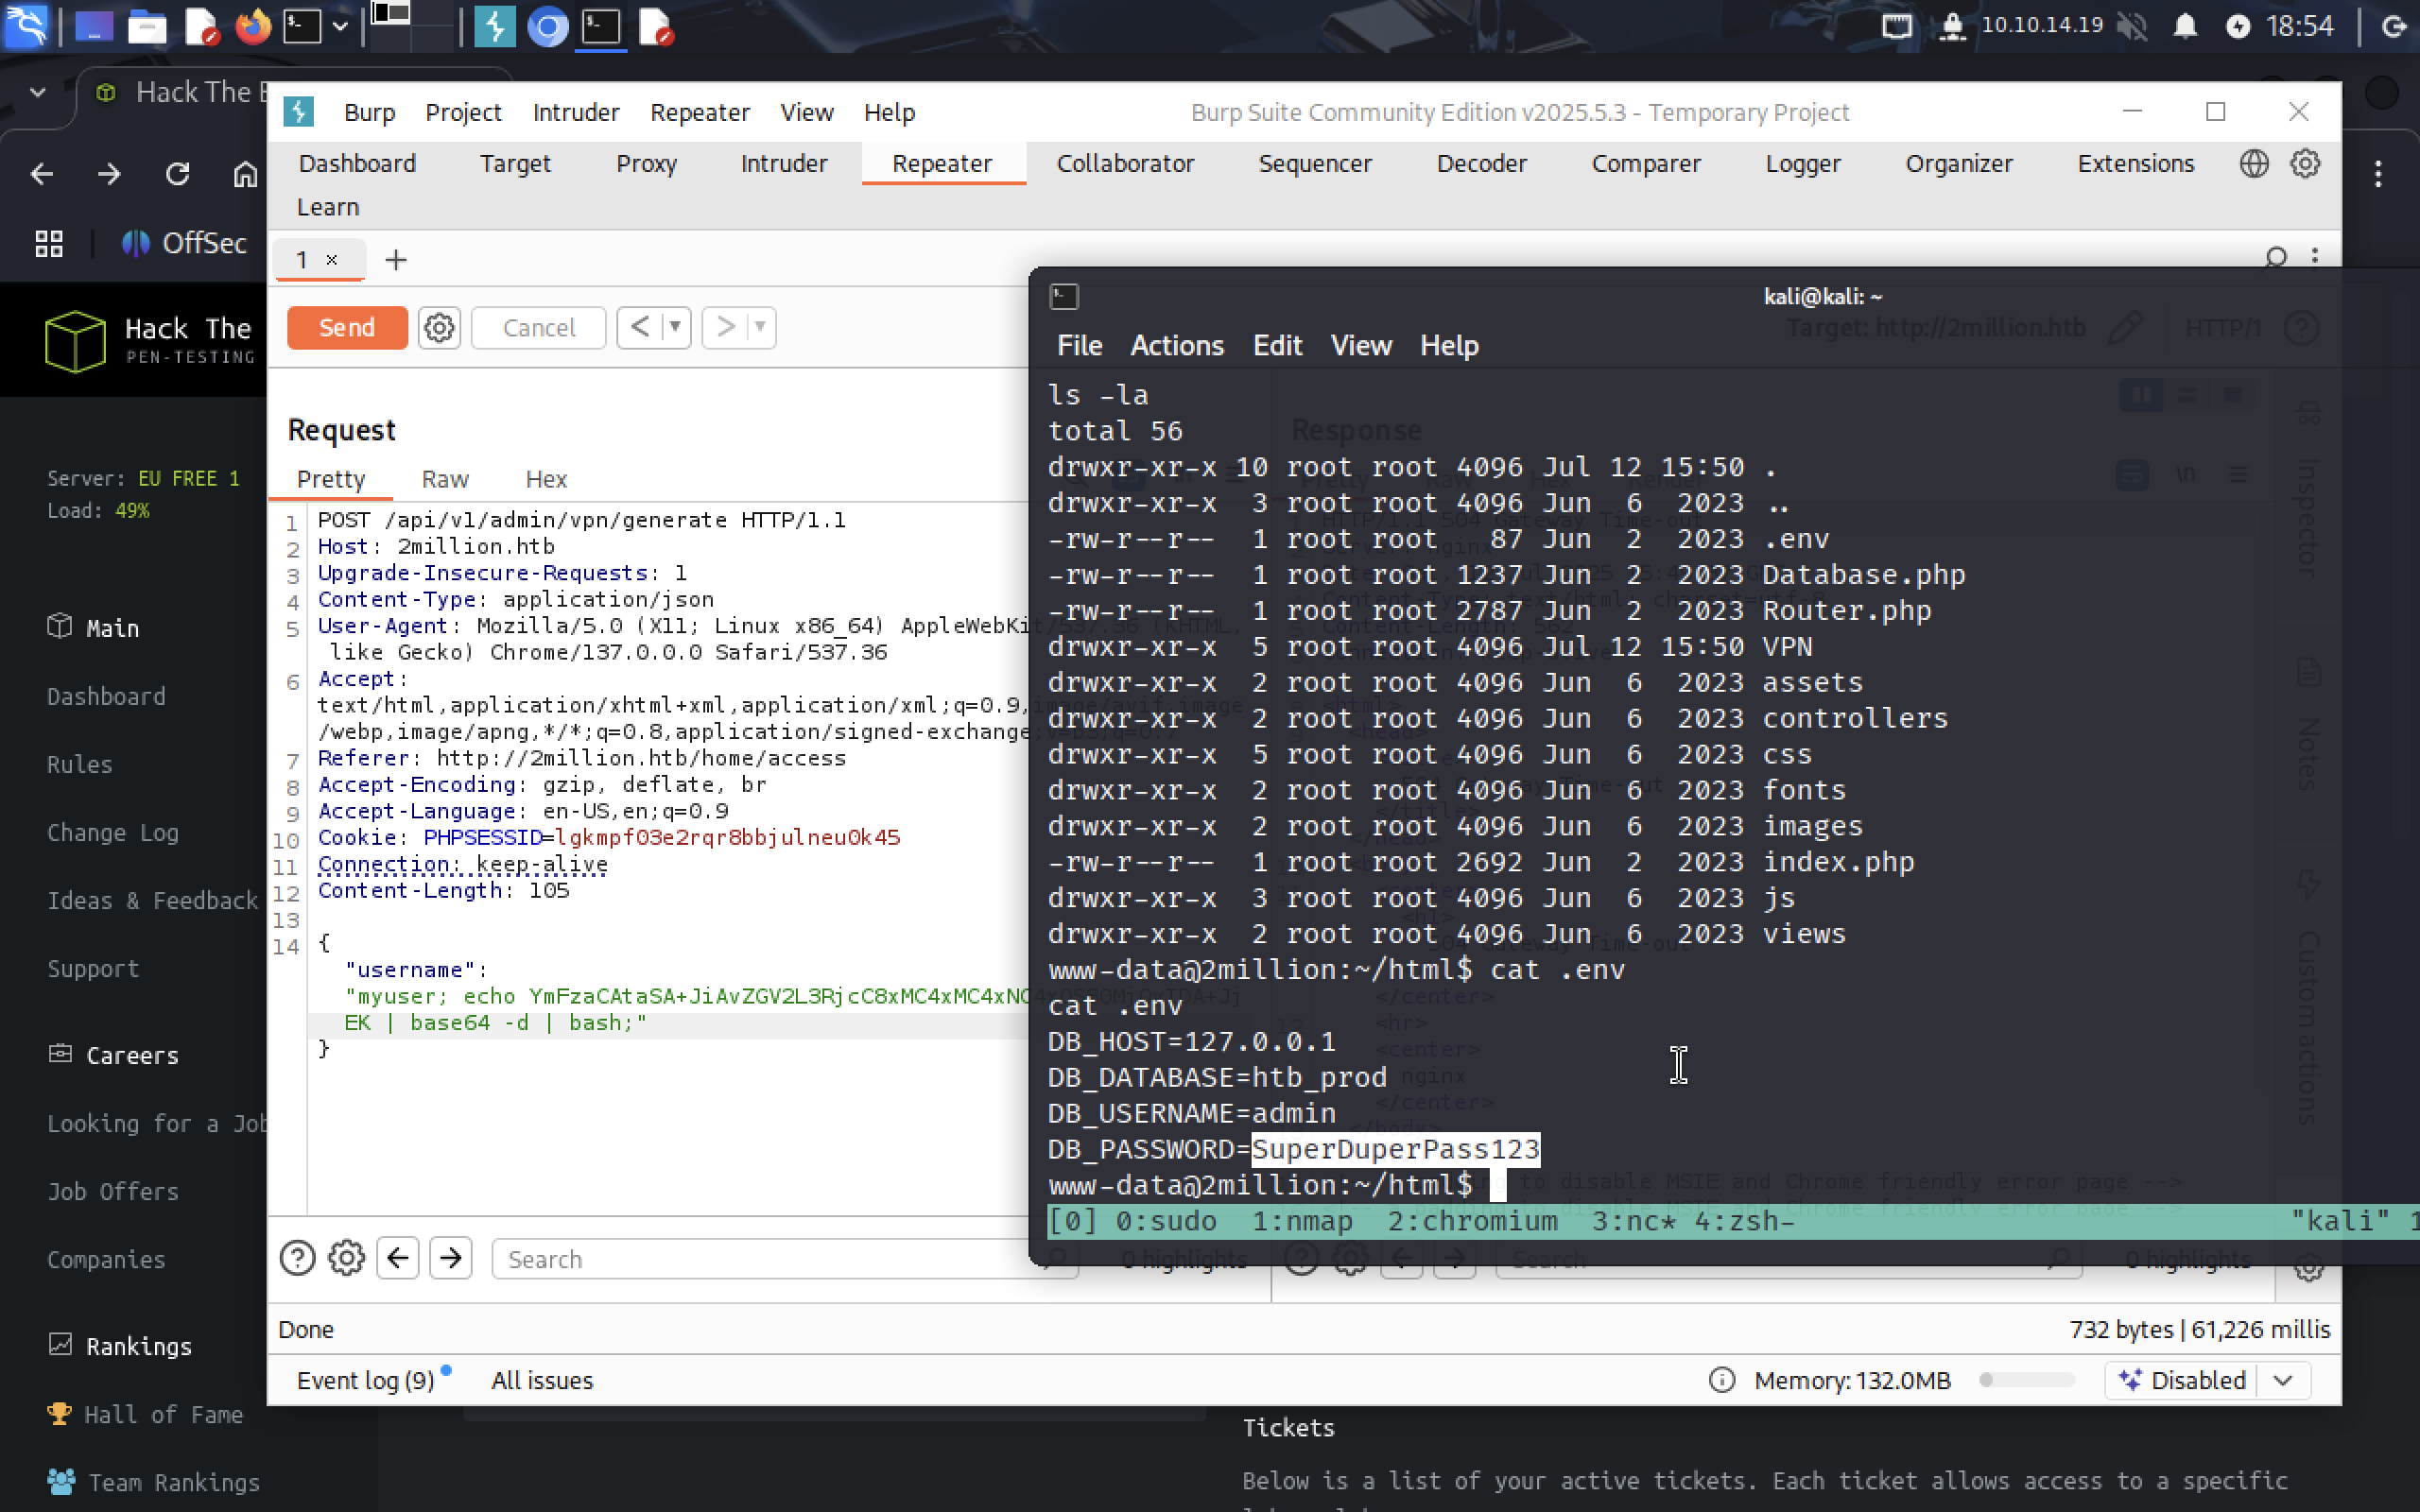Open the terminal Actions menu
This screenshot has width=2420, height=1512.
coord(1177,345)
